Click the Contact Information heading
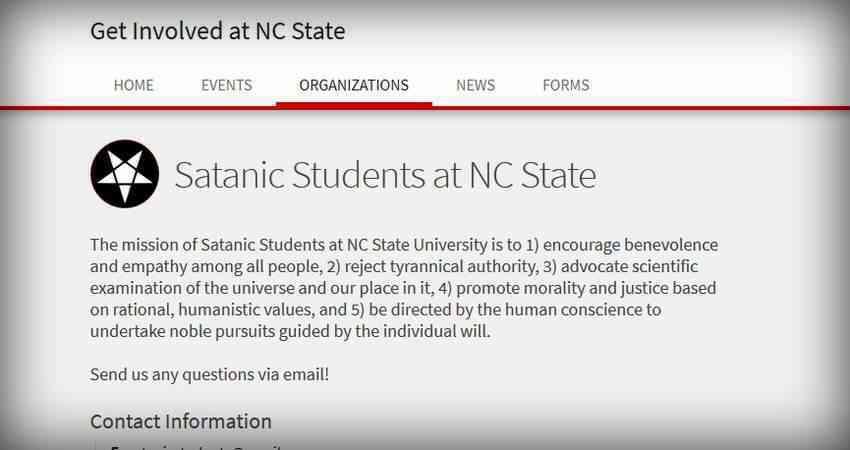This screenshot has width=850, height=450. point(181,421)
